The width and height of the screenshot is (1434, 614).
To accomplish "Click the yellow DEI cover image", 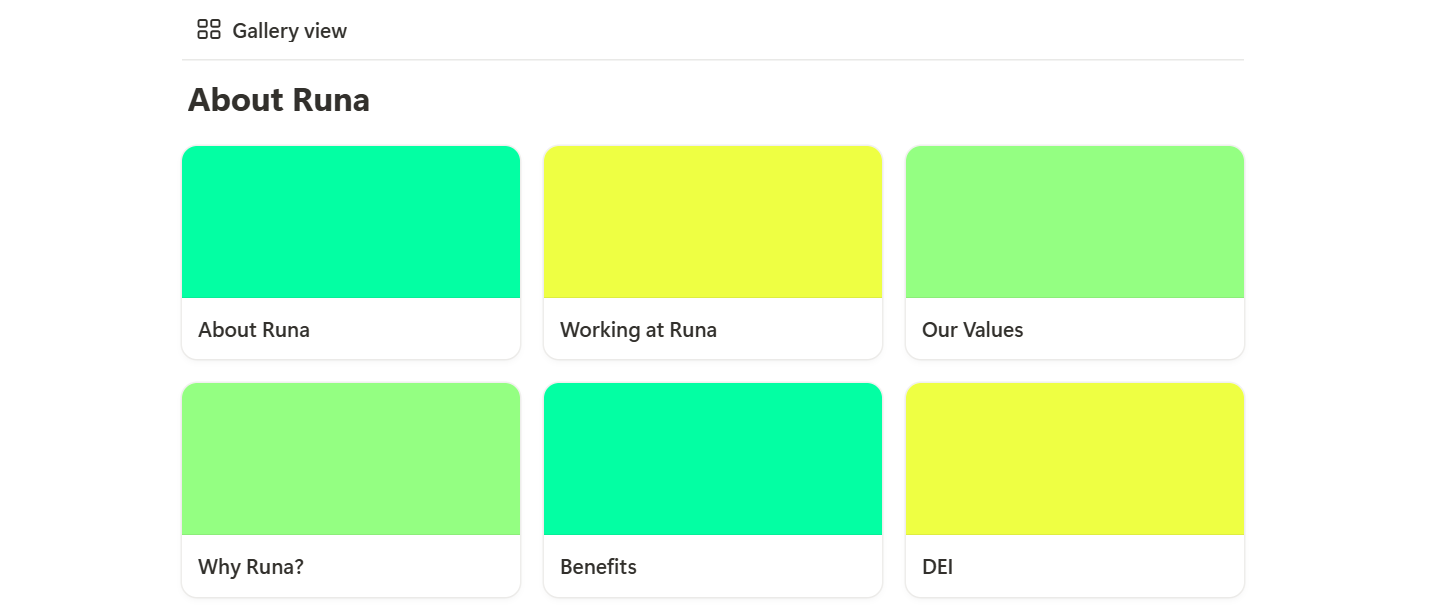I will tap(1075, 459).
